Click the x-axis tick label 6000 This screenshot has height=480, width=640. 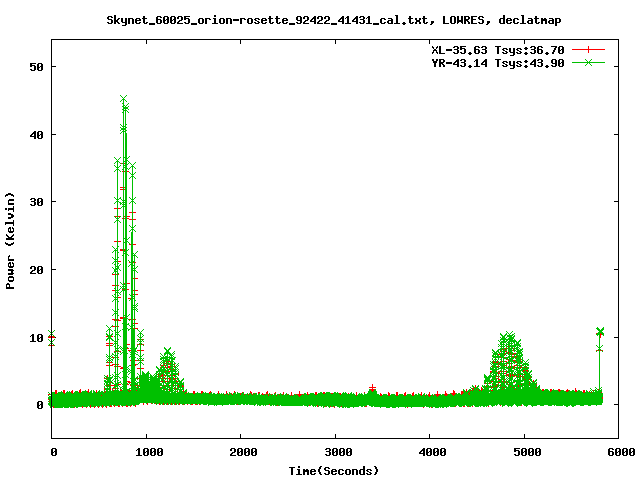coord(621,452)
